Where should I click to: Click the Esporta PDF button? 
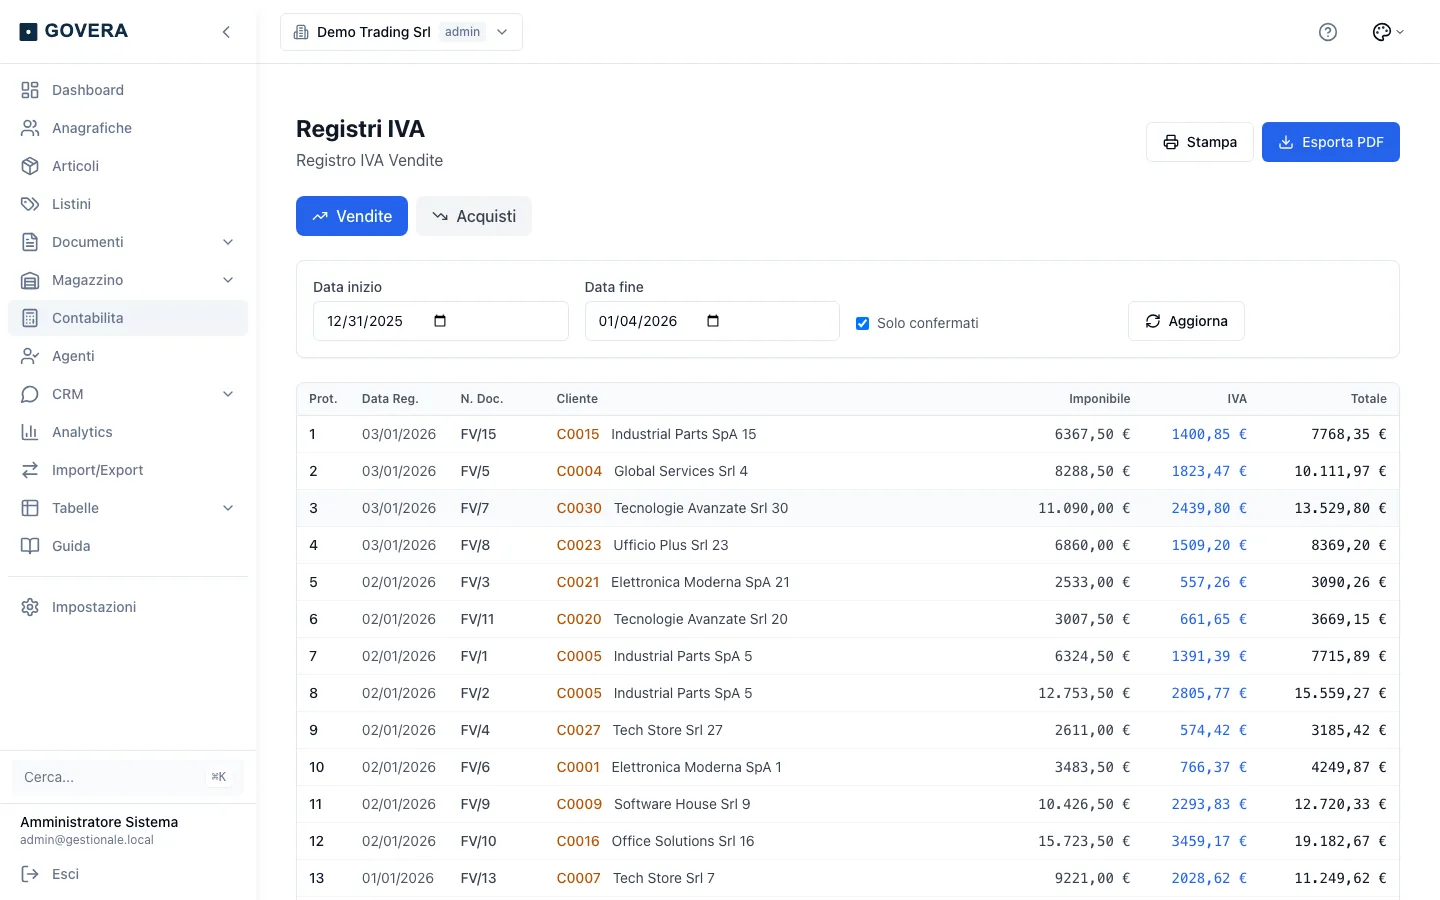[1331, 142]
